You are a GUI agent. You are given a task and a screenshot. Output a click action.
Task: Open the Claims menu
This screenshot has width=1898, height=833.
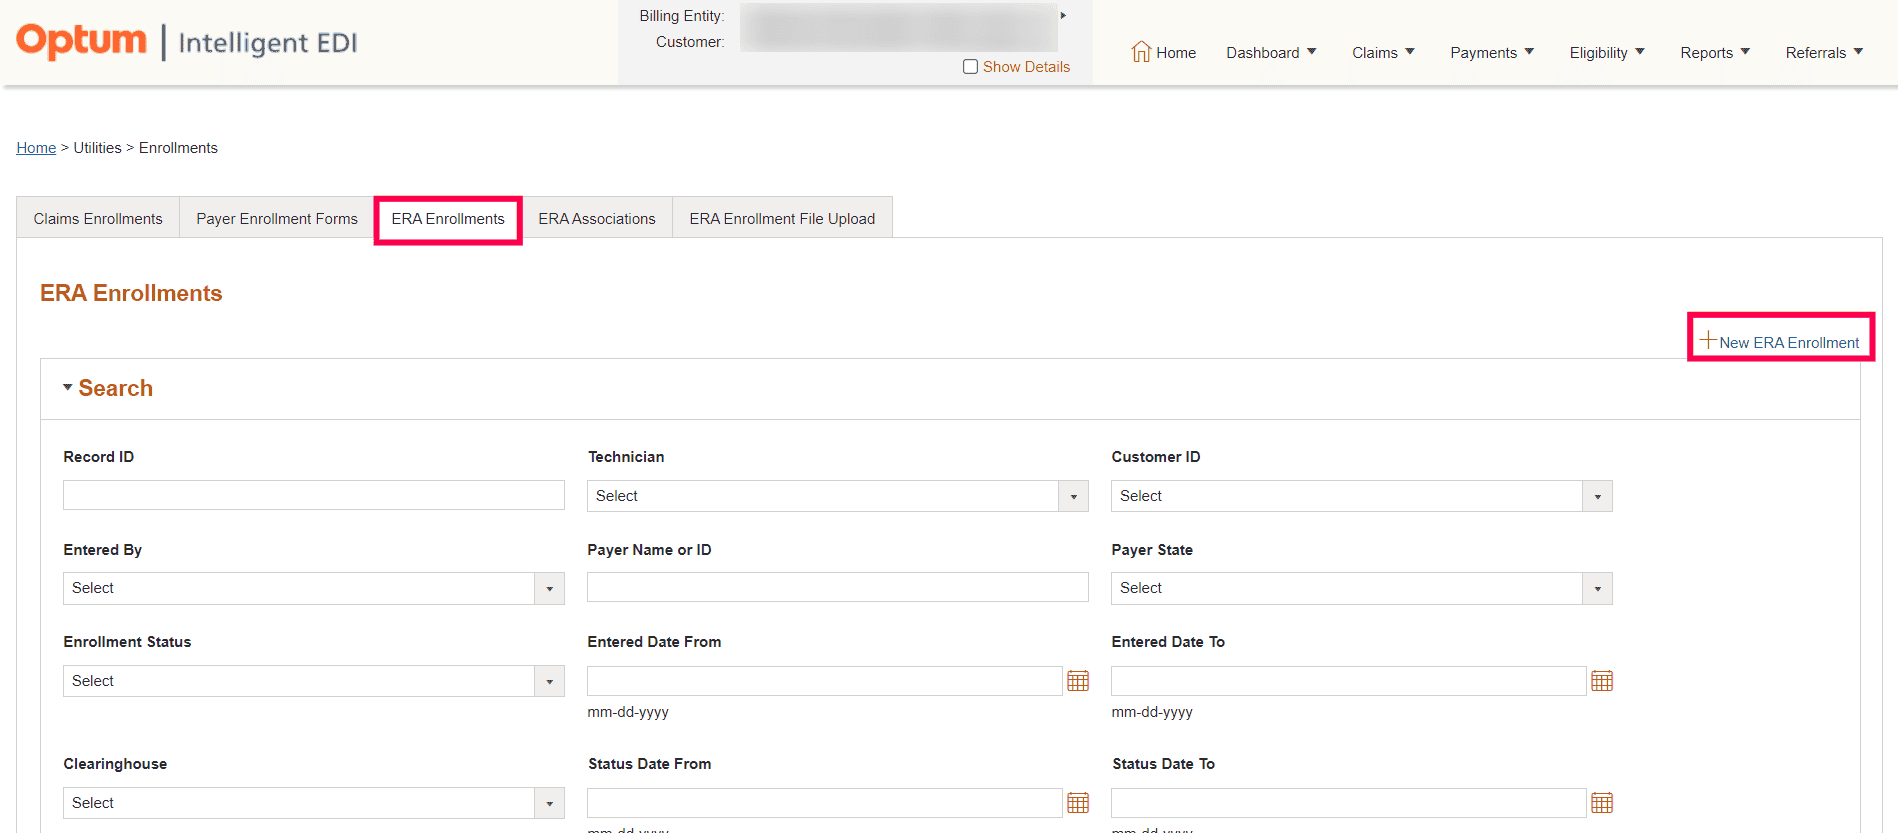coord(1383,53)
